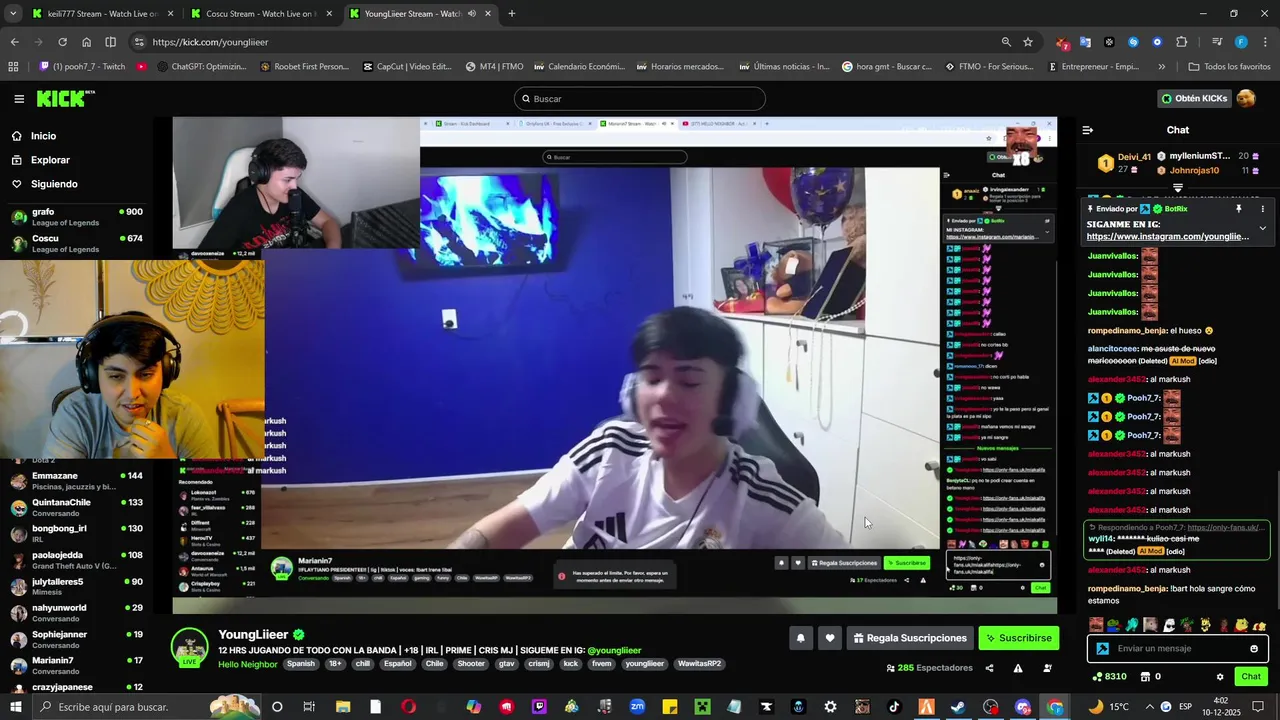Open Sophiejanner channel in sidebar
Viewport: 1280px width, 720px height.
click(78, 639)
